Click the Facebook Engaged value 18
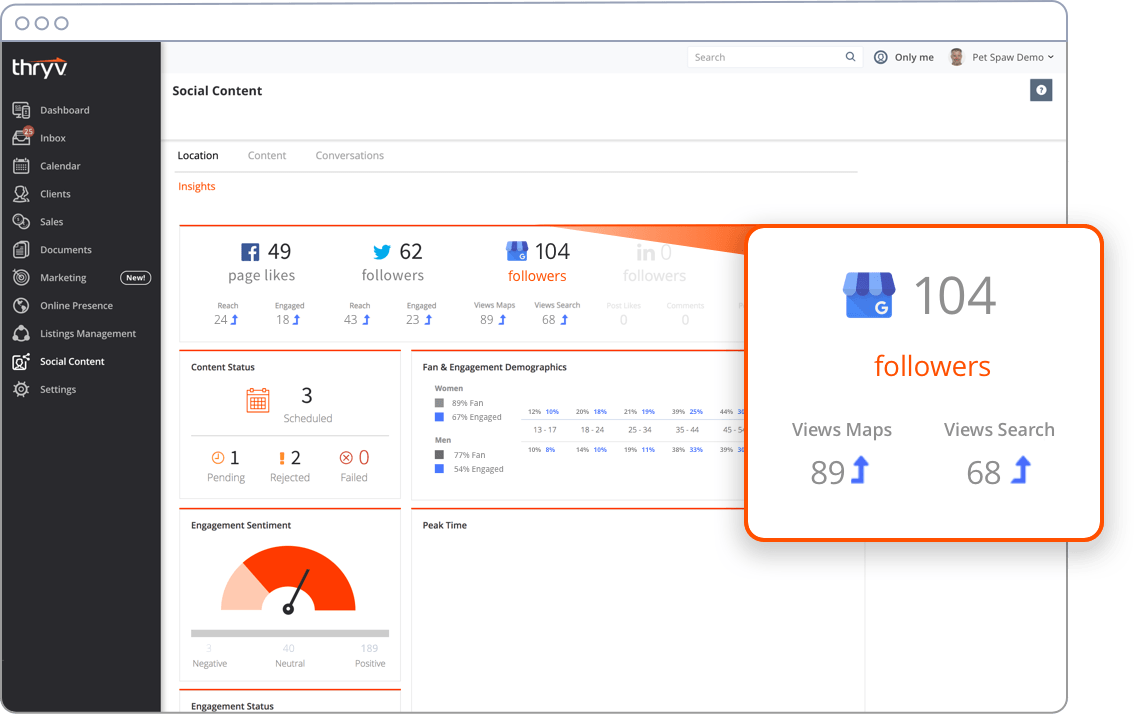The height and width of the screenshot is (714, 1134). coord(282,320)
